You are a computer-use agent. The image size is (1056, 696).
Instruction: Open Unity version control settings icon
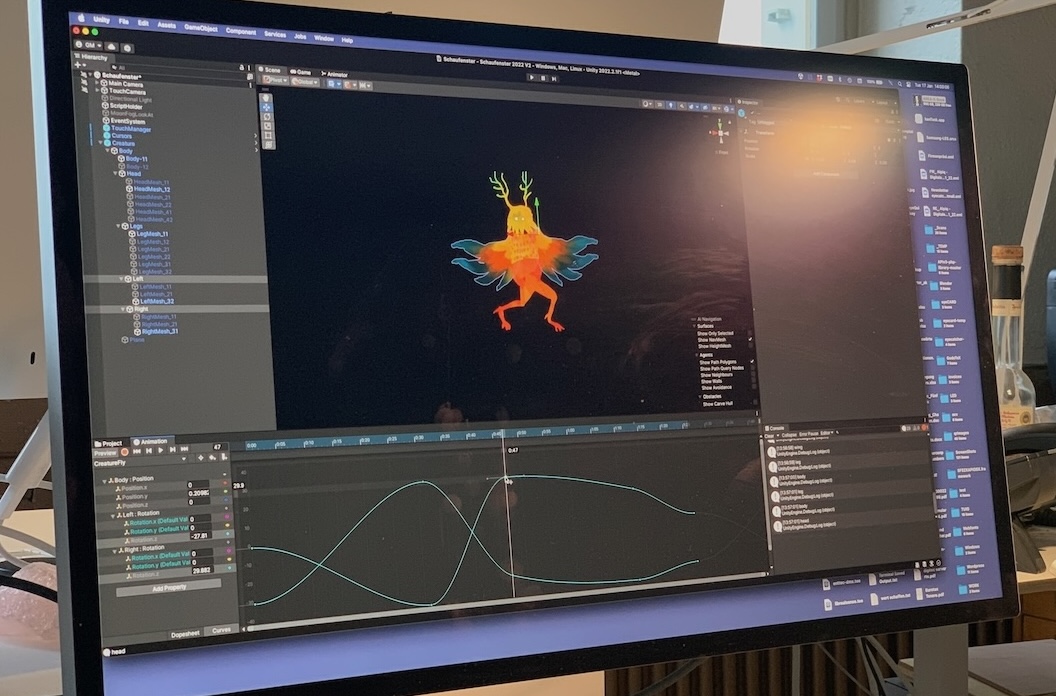[127, 49]
